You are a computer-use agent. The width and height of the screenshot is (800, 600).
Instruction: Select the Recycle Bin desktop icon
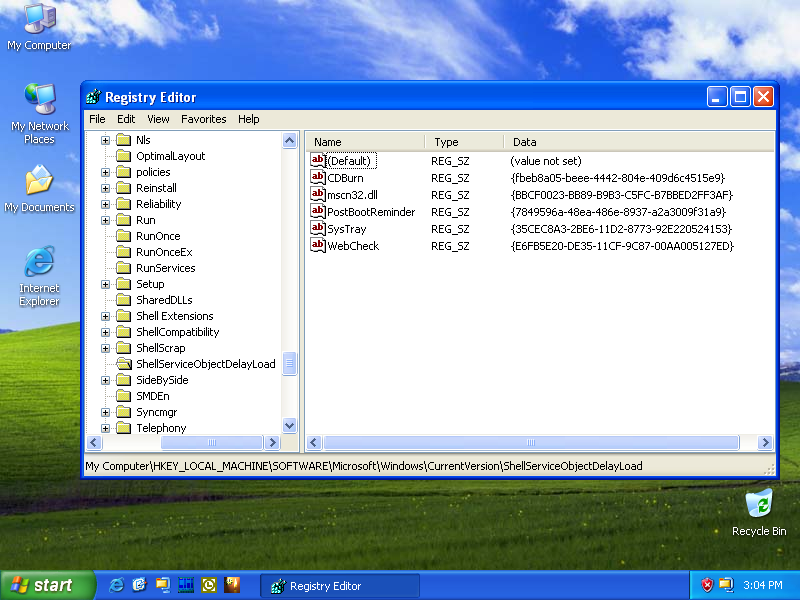(759, 504)
